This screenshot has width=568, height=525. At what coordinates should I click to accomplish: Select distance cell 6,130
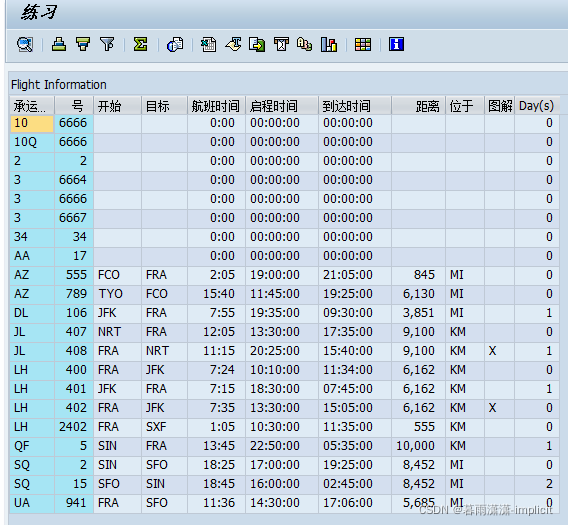tap(419, 294)
